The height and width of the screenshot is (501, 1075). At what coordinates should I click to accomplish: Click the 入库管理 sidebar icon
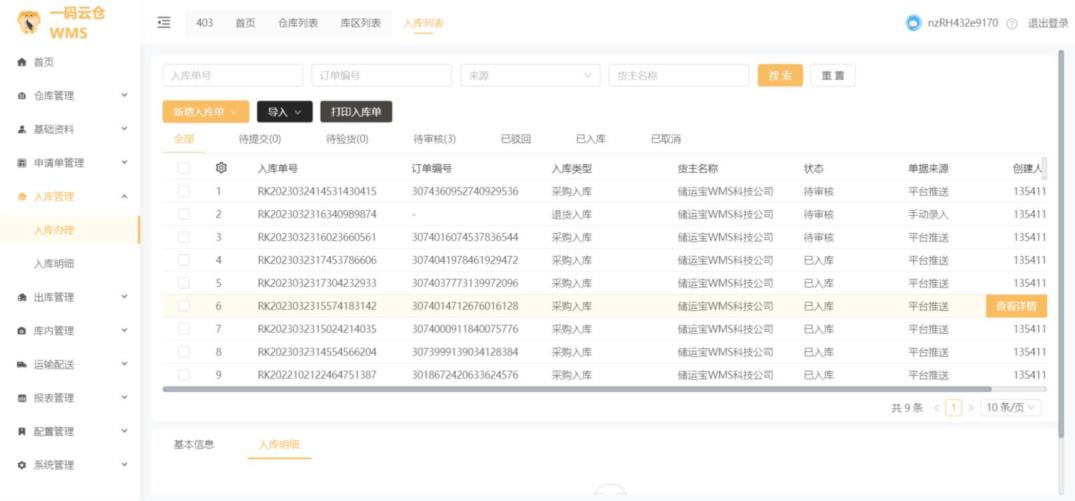(21, 197)
